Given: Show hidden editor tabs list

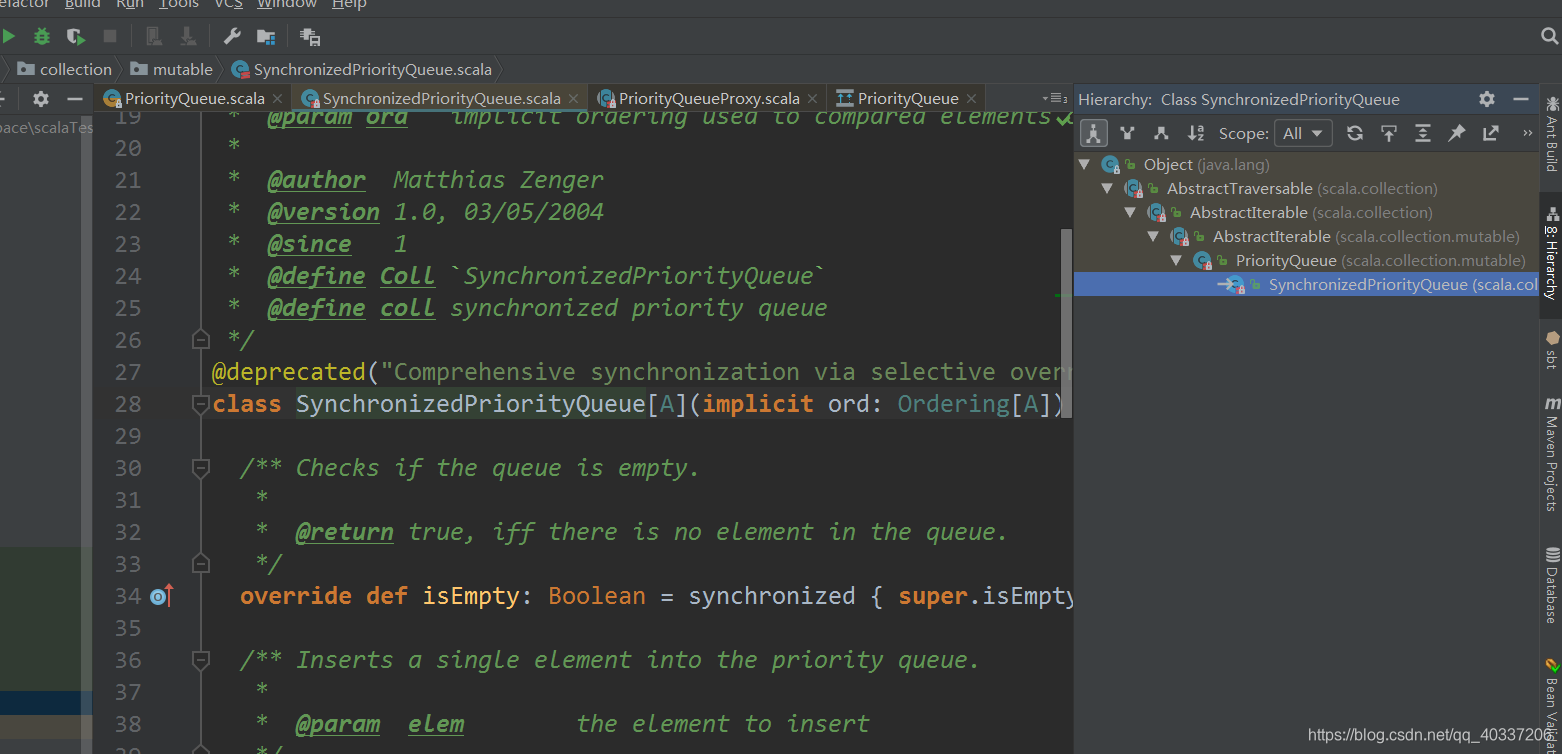Looking at the screenshot, I should (1054, 98).
